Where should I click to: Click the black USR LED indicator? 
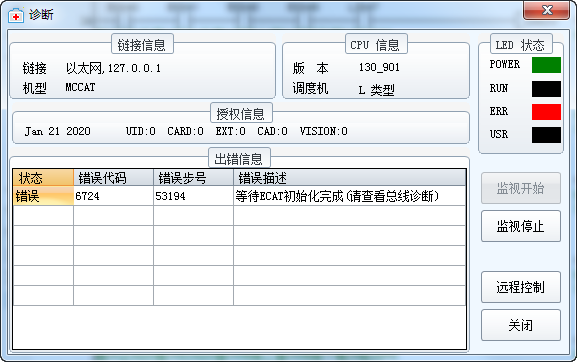546,135
